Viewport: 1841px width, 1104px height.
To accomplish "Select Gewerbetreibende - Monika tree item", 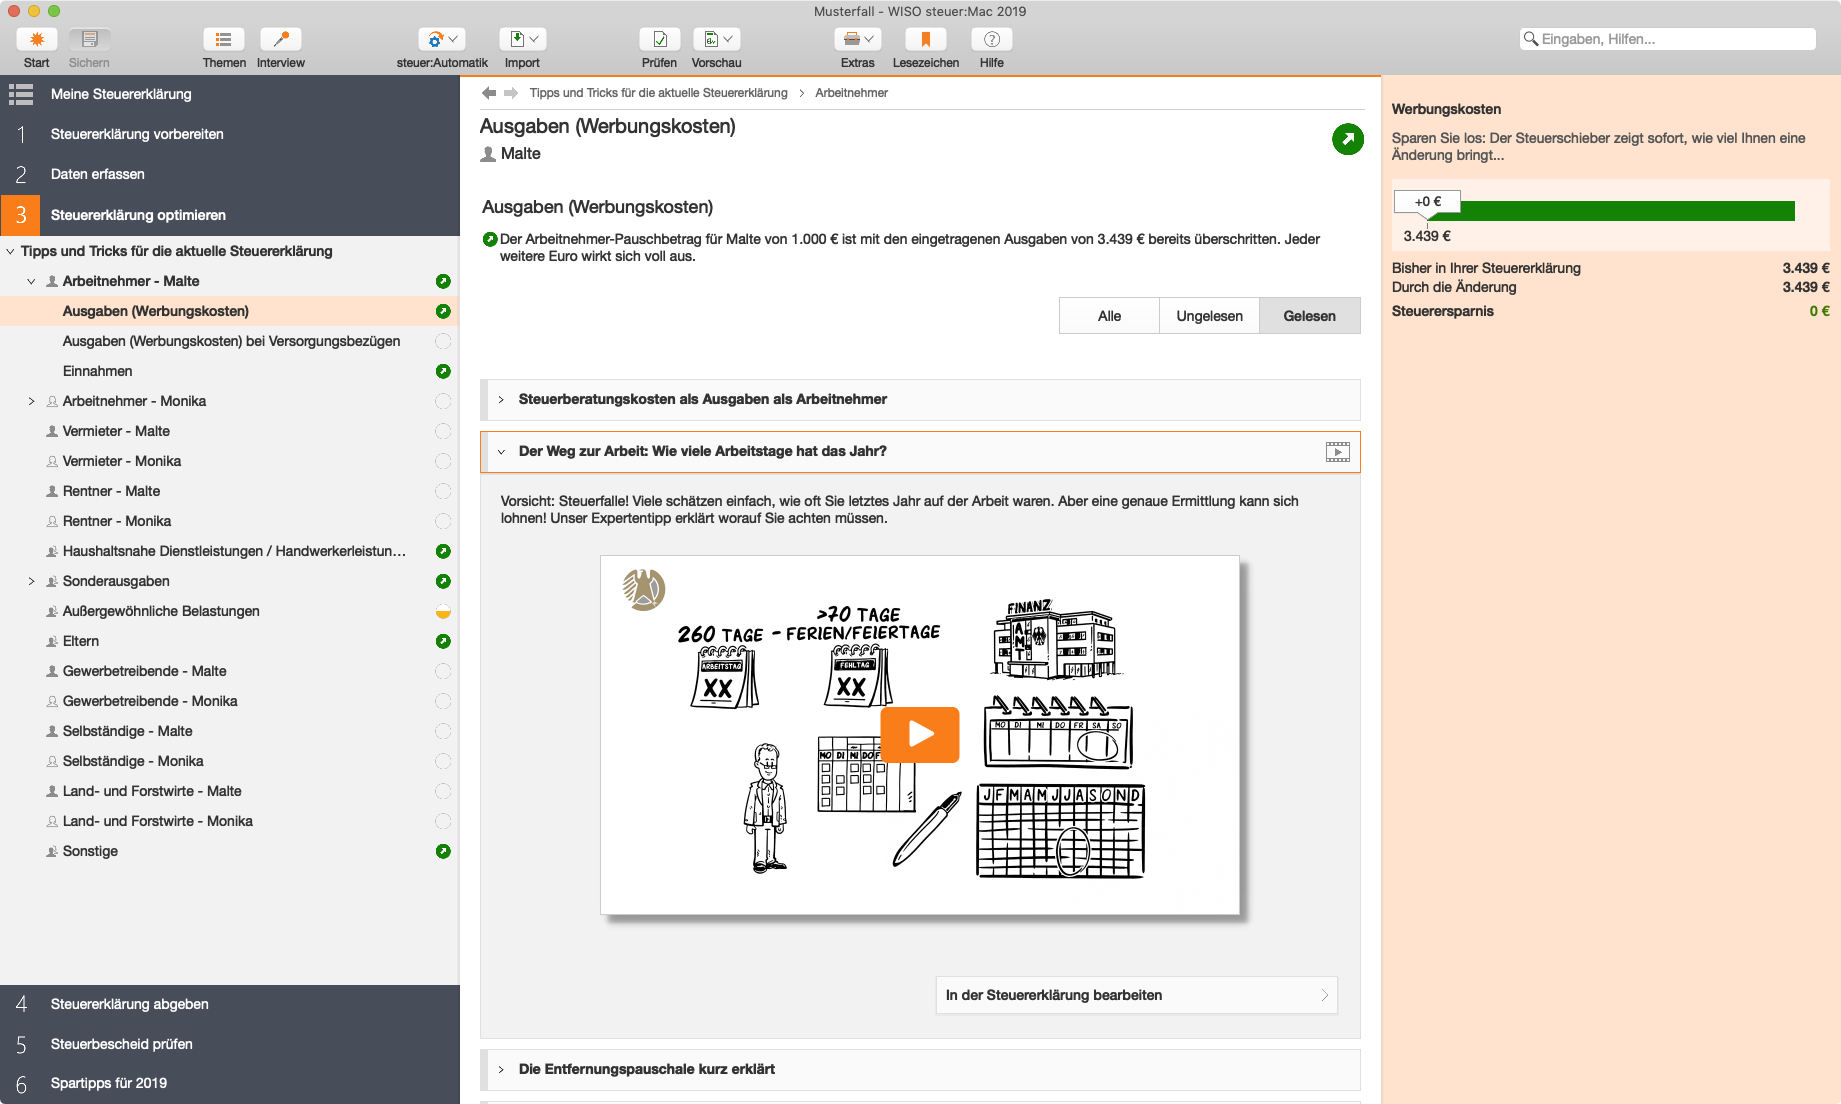I will tap(230, 701).
